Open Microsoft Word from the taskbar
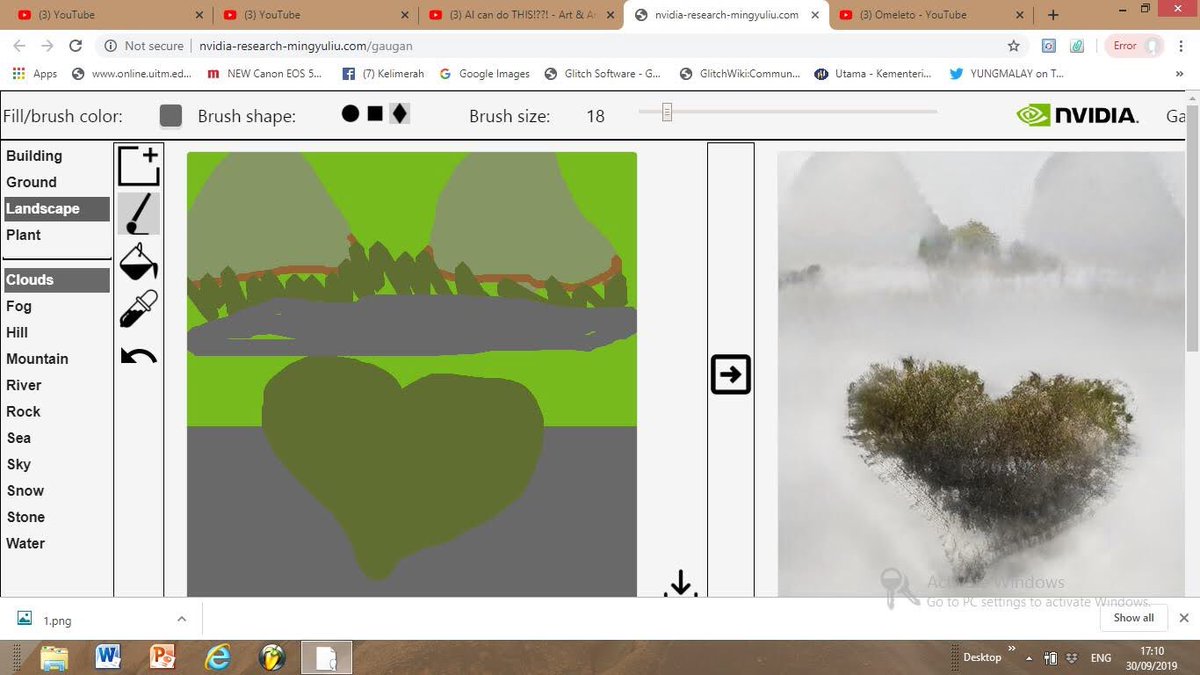 (x=108, y=657)
